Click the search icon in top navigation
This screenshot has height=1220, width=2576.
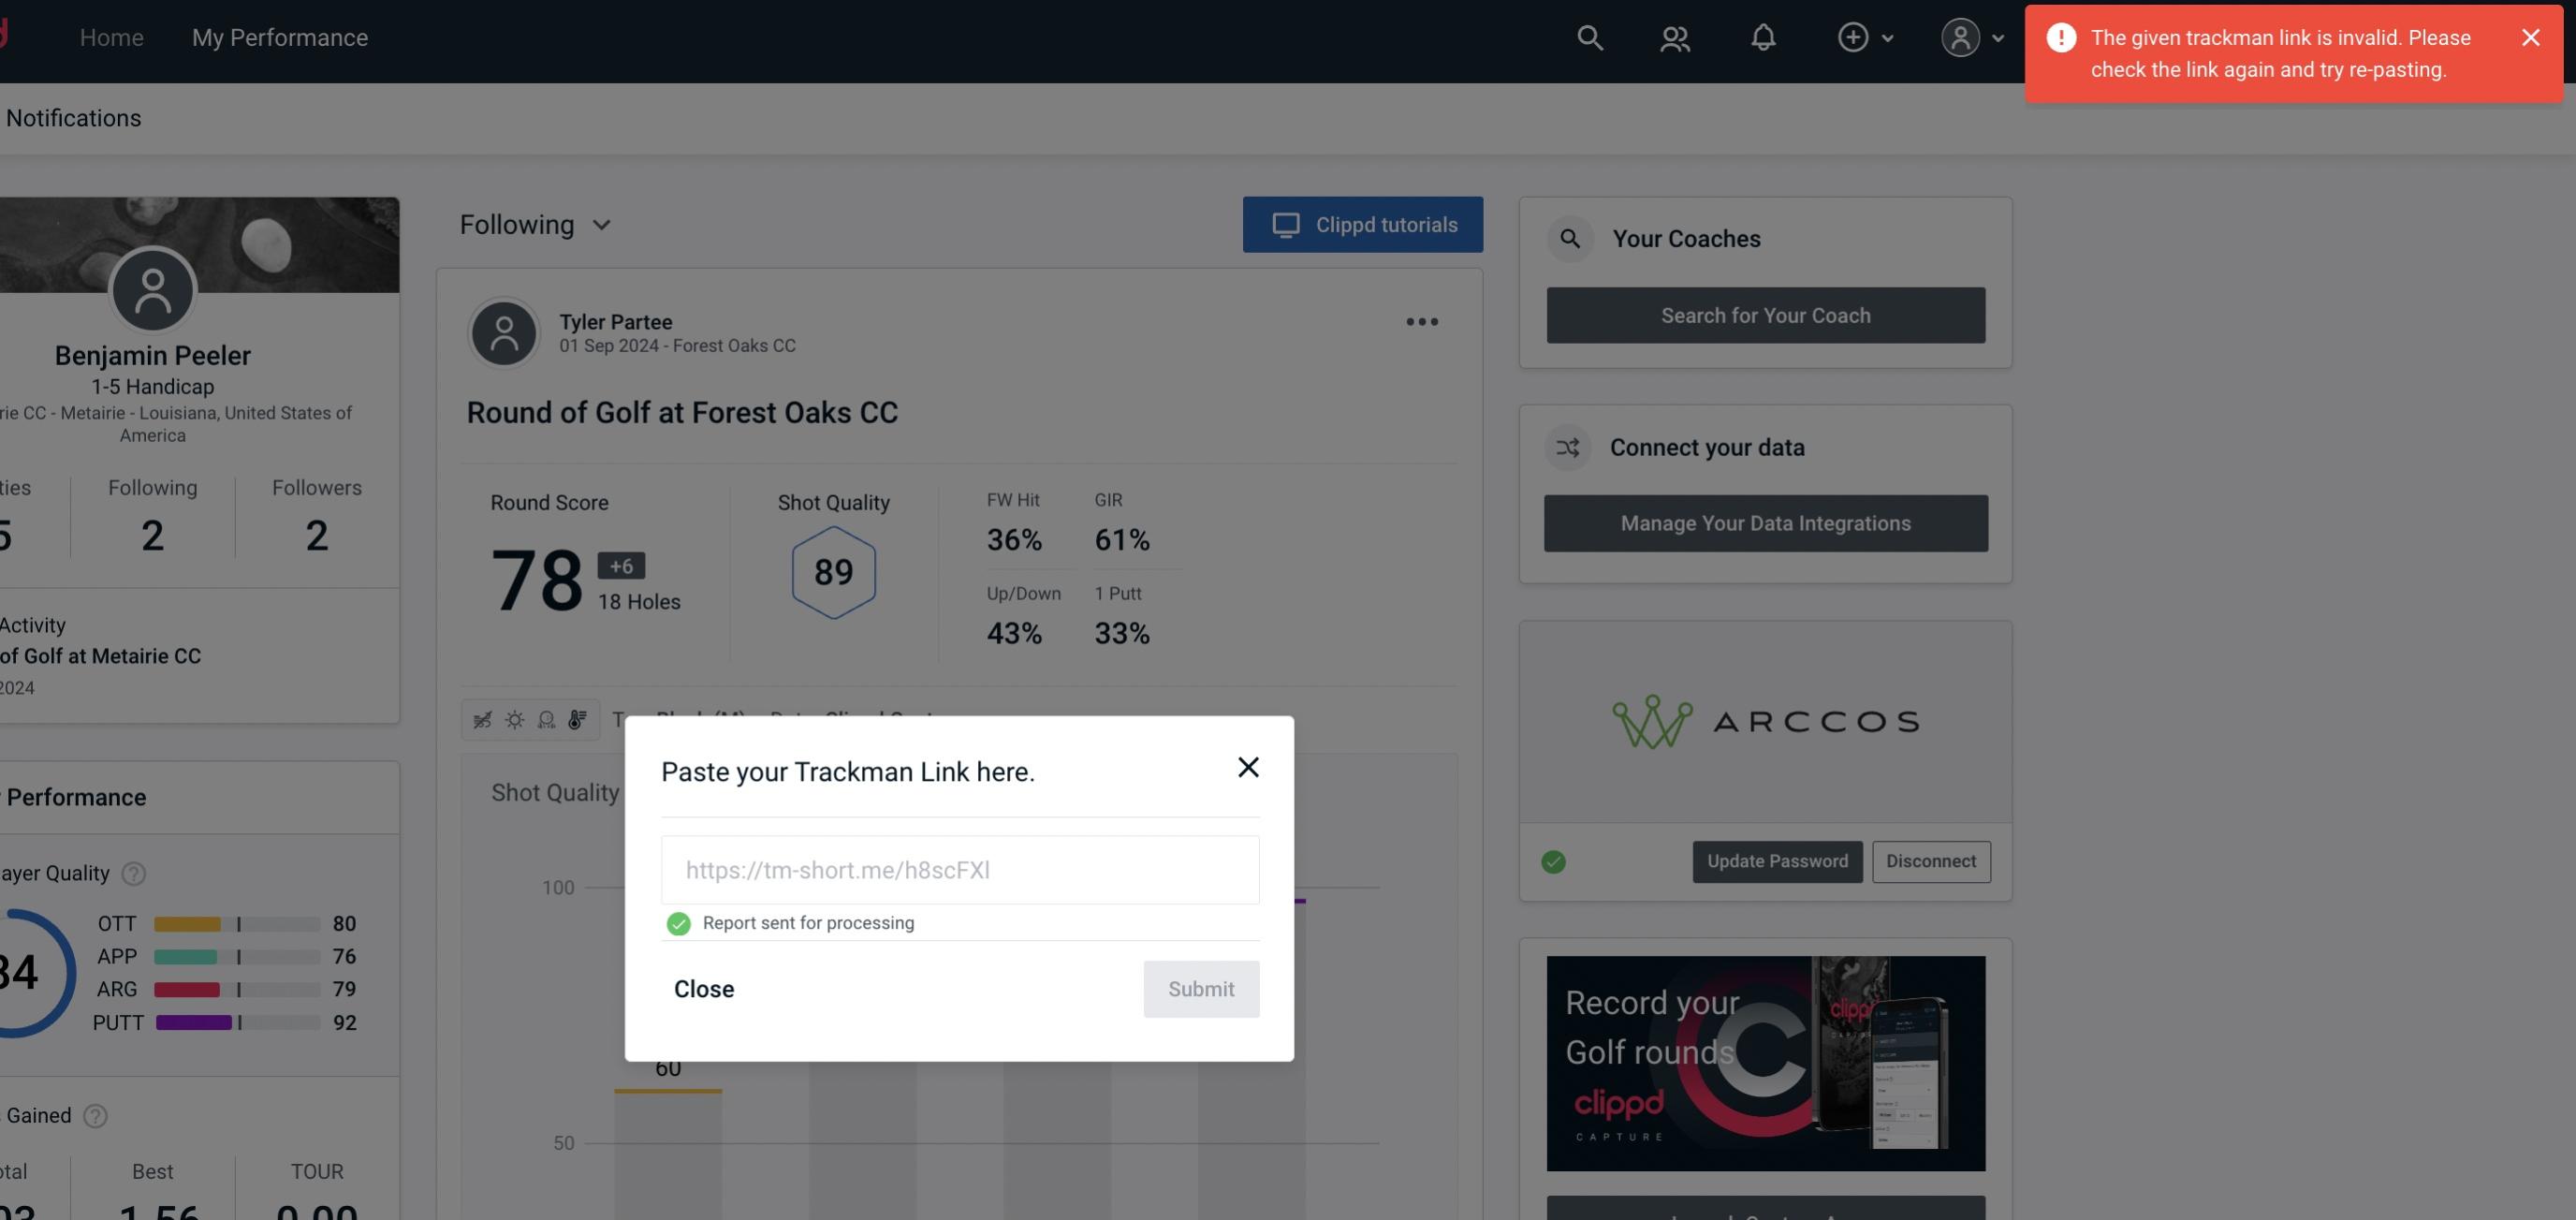click(x=1588, y=37)
